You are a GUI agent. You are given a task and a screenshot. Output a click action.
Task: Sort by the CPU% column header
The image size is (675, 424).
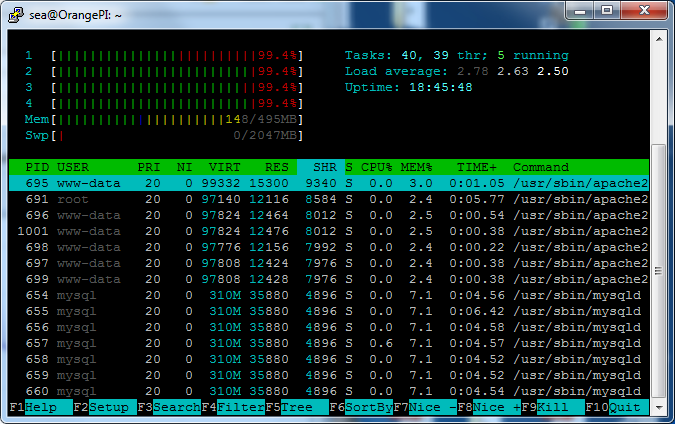tap(377, 167)
